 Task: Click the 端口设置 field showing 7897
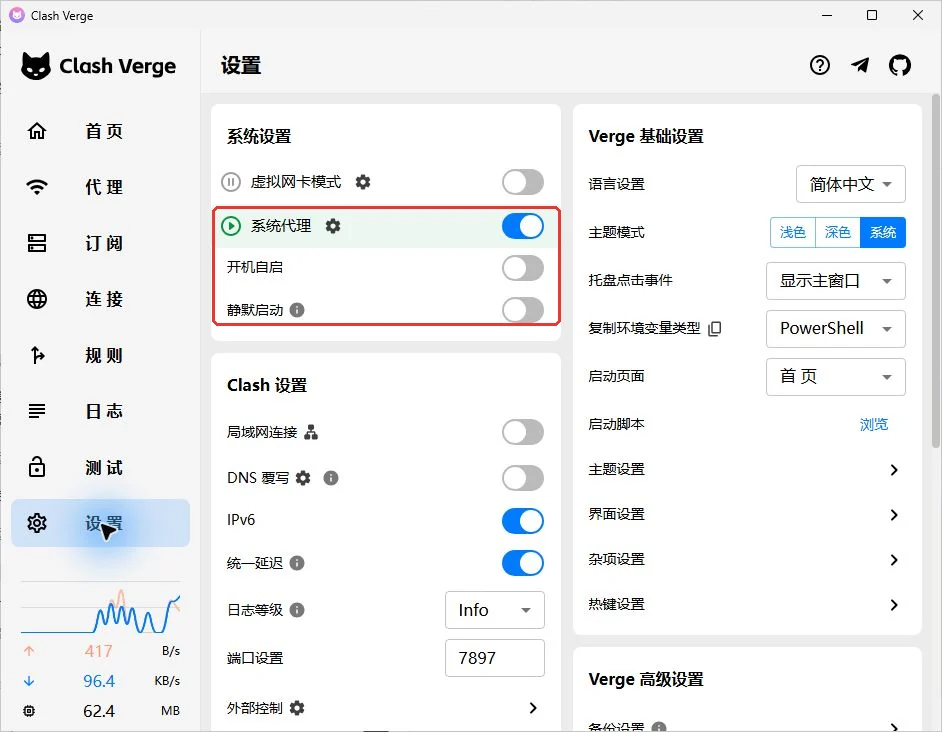(494, 658)
